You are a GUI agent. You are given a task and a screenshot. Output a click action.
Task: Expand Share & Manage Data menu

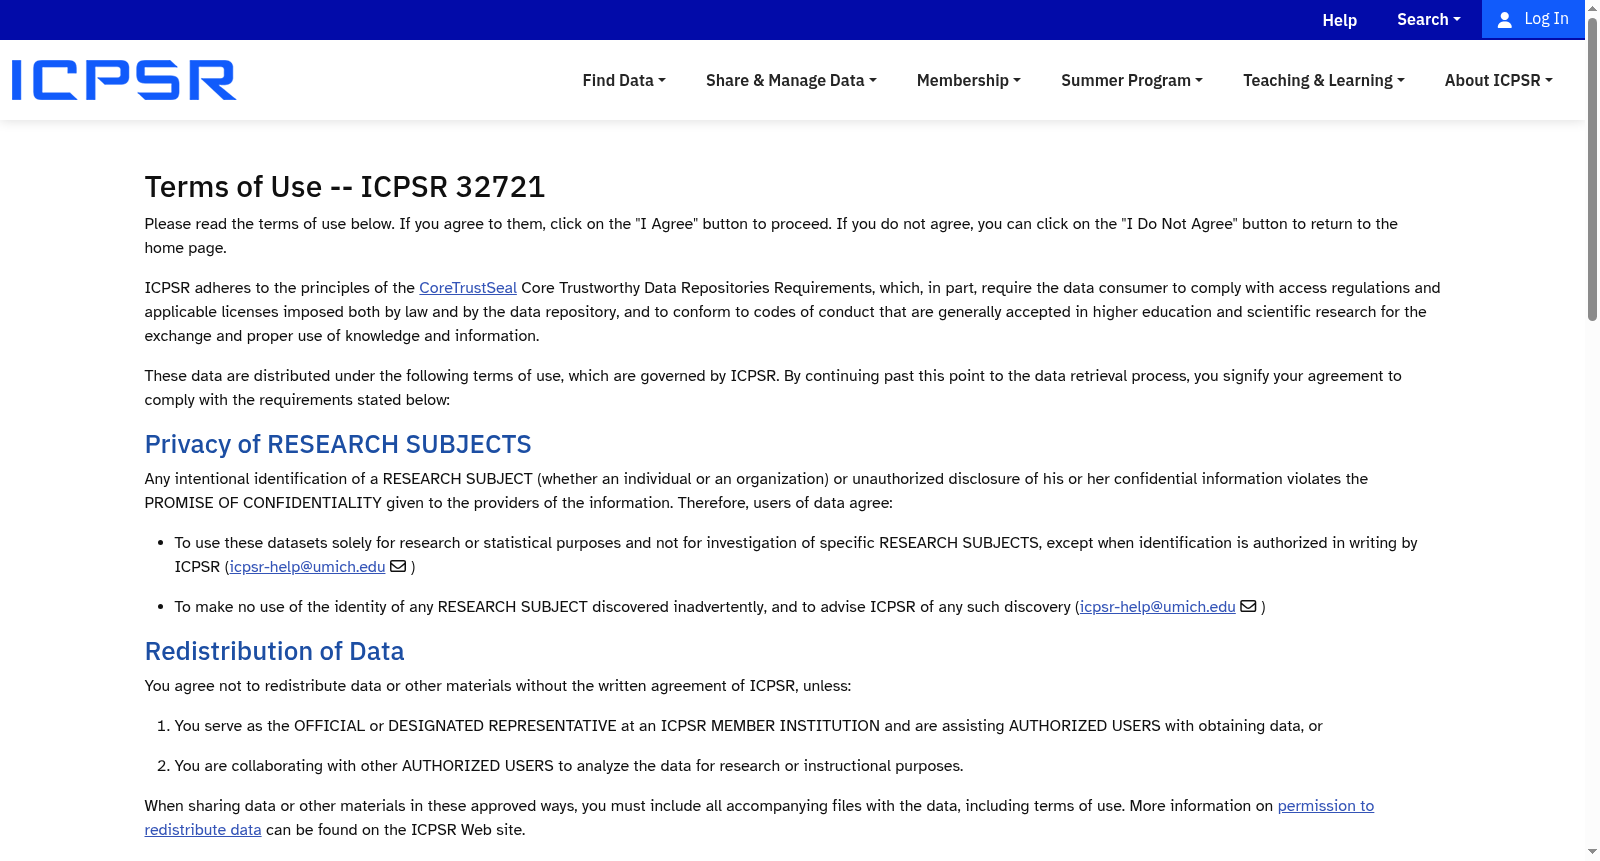tap(791, 80)
